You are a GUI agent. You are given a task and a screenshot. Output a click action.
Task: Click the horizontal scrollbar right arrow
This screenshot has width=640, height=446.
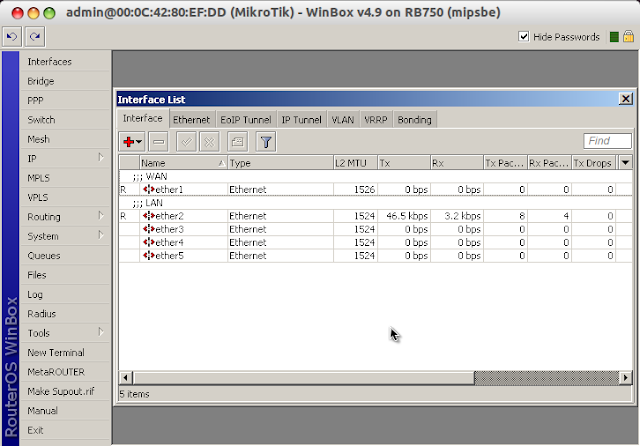tap(625, 378)
